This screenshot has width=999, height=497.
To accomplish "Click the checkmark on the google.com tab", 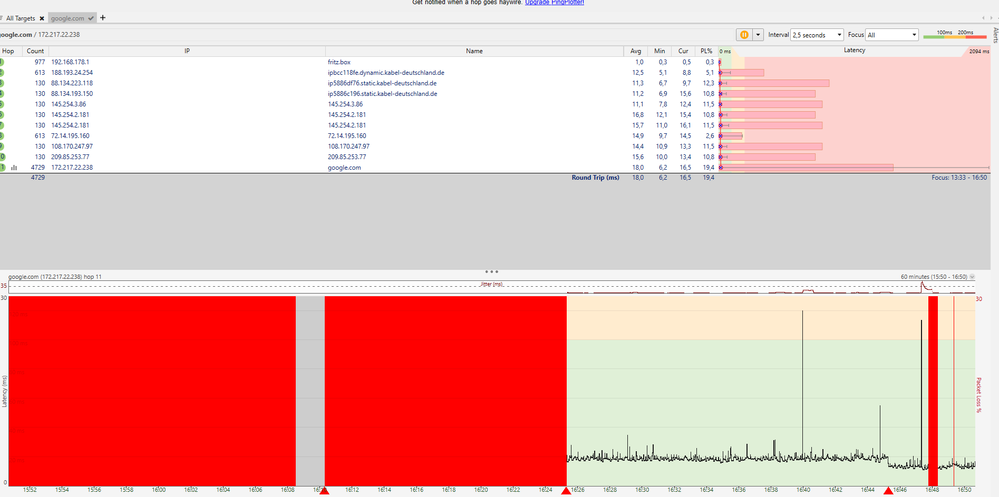I will click(x=91, y=18).
